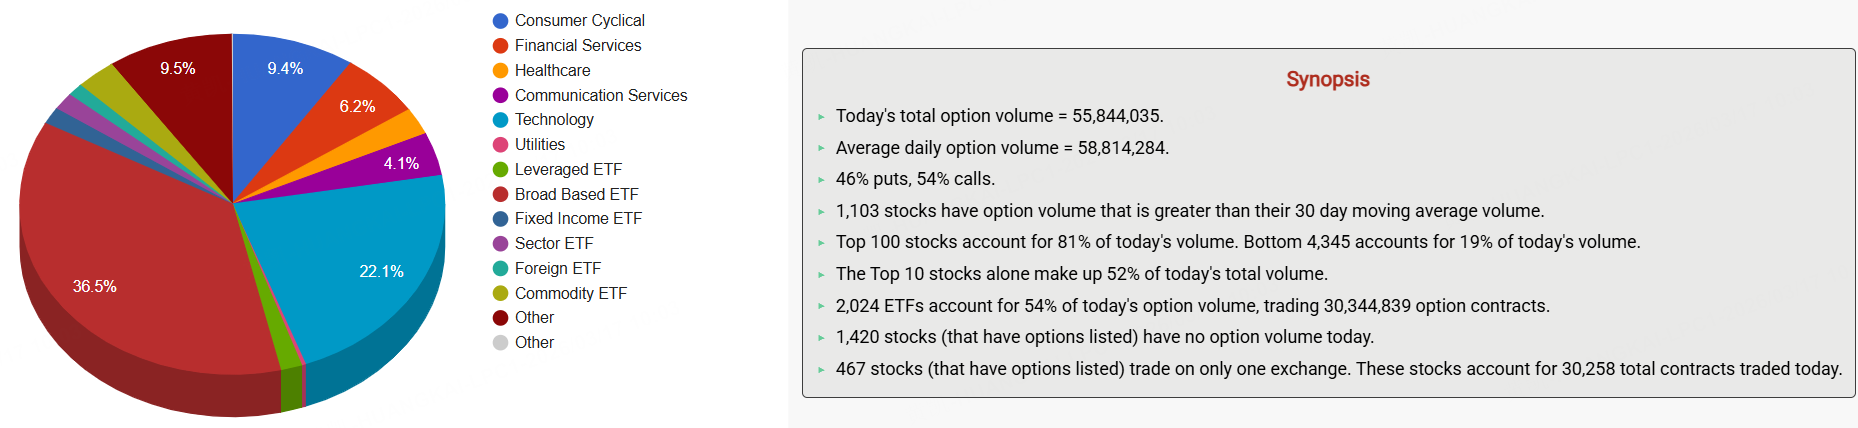Click the gray Other legend entry
The height and width of the screenshot is (428, 1858).
pos(534,342)
